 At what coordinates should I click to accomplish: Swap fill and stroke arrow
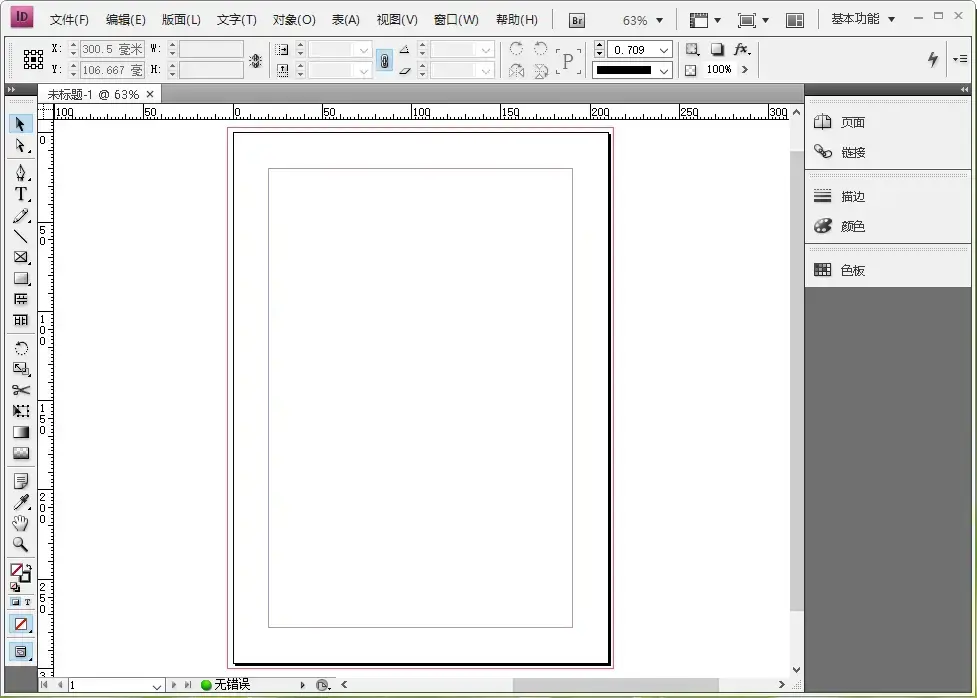27,567
